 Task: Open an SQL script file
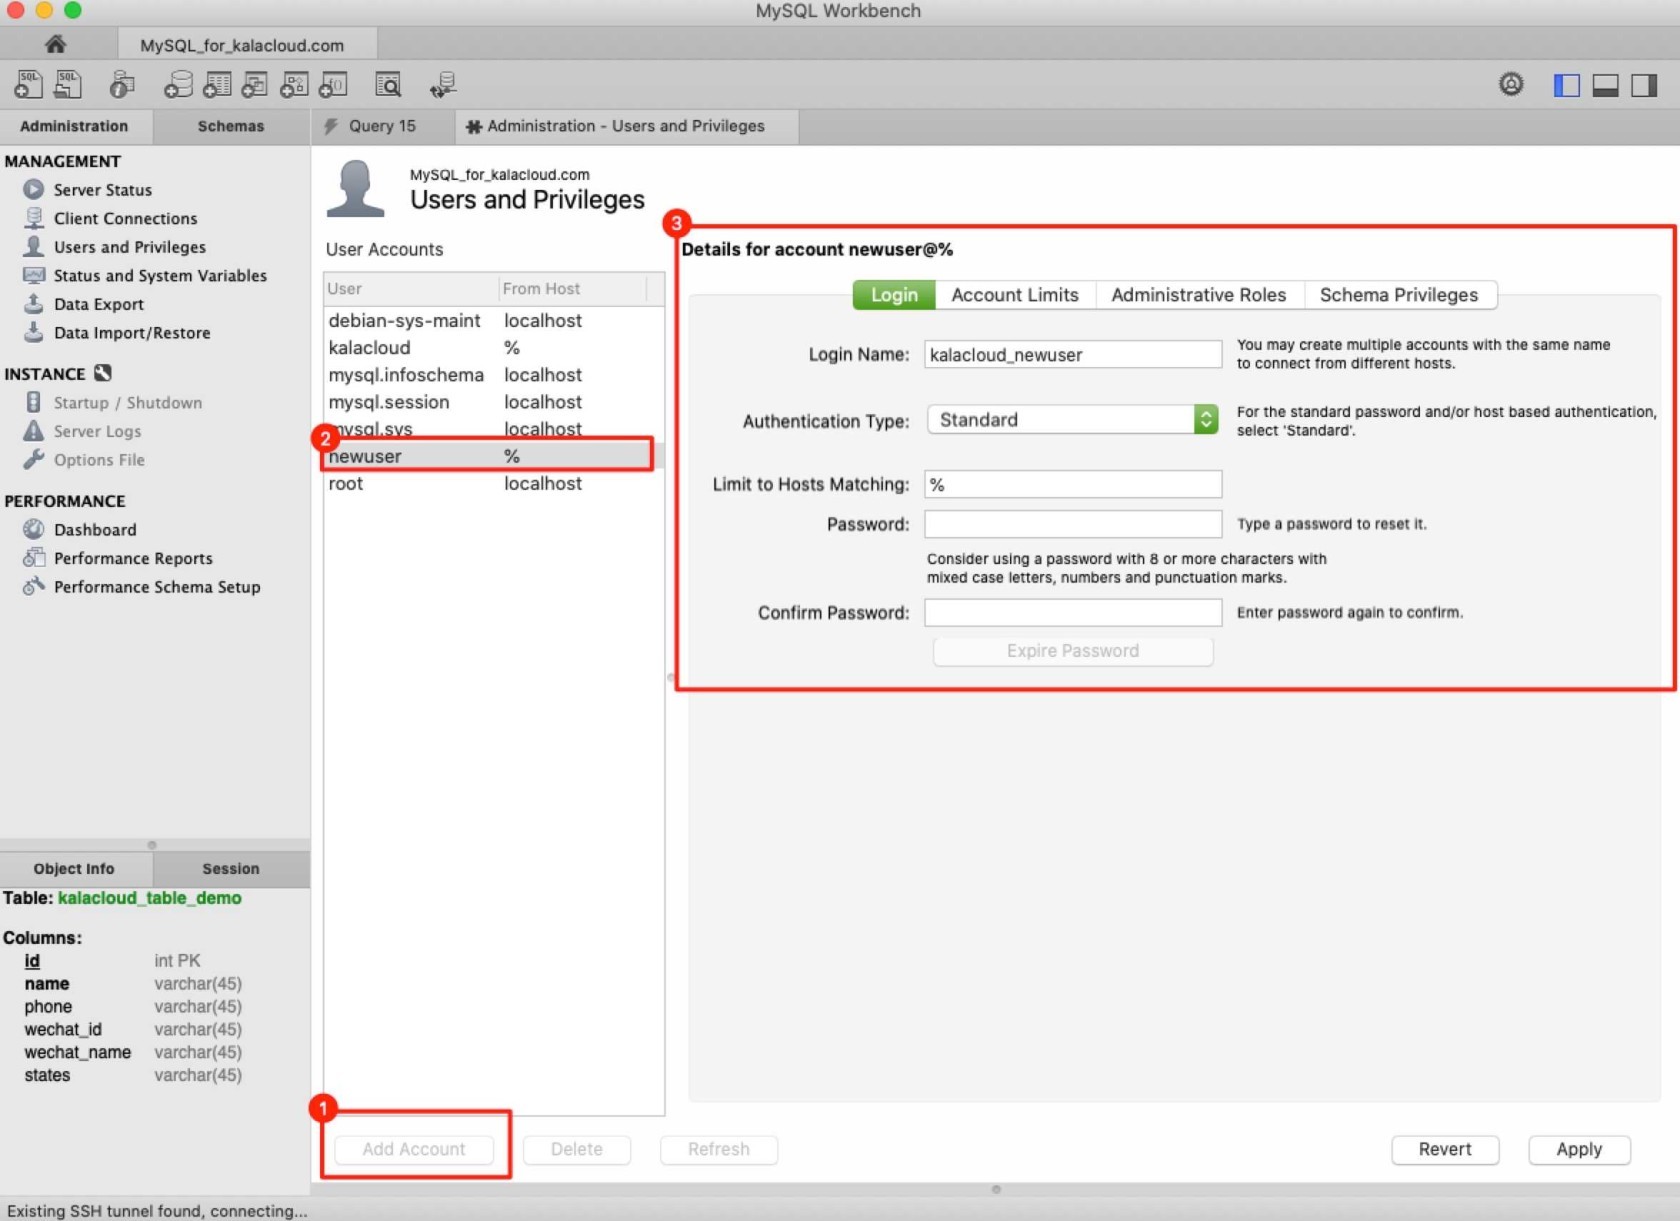tap(68, 85)
